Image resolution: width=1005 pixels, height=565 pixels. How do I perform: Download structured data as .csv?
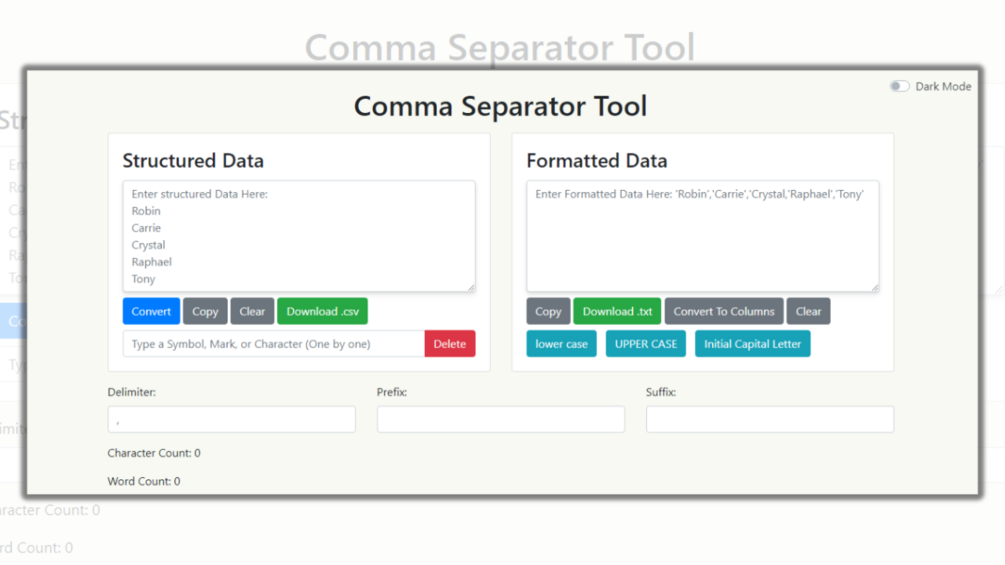pyautogui.click(x=322, y=312)
